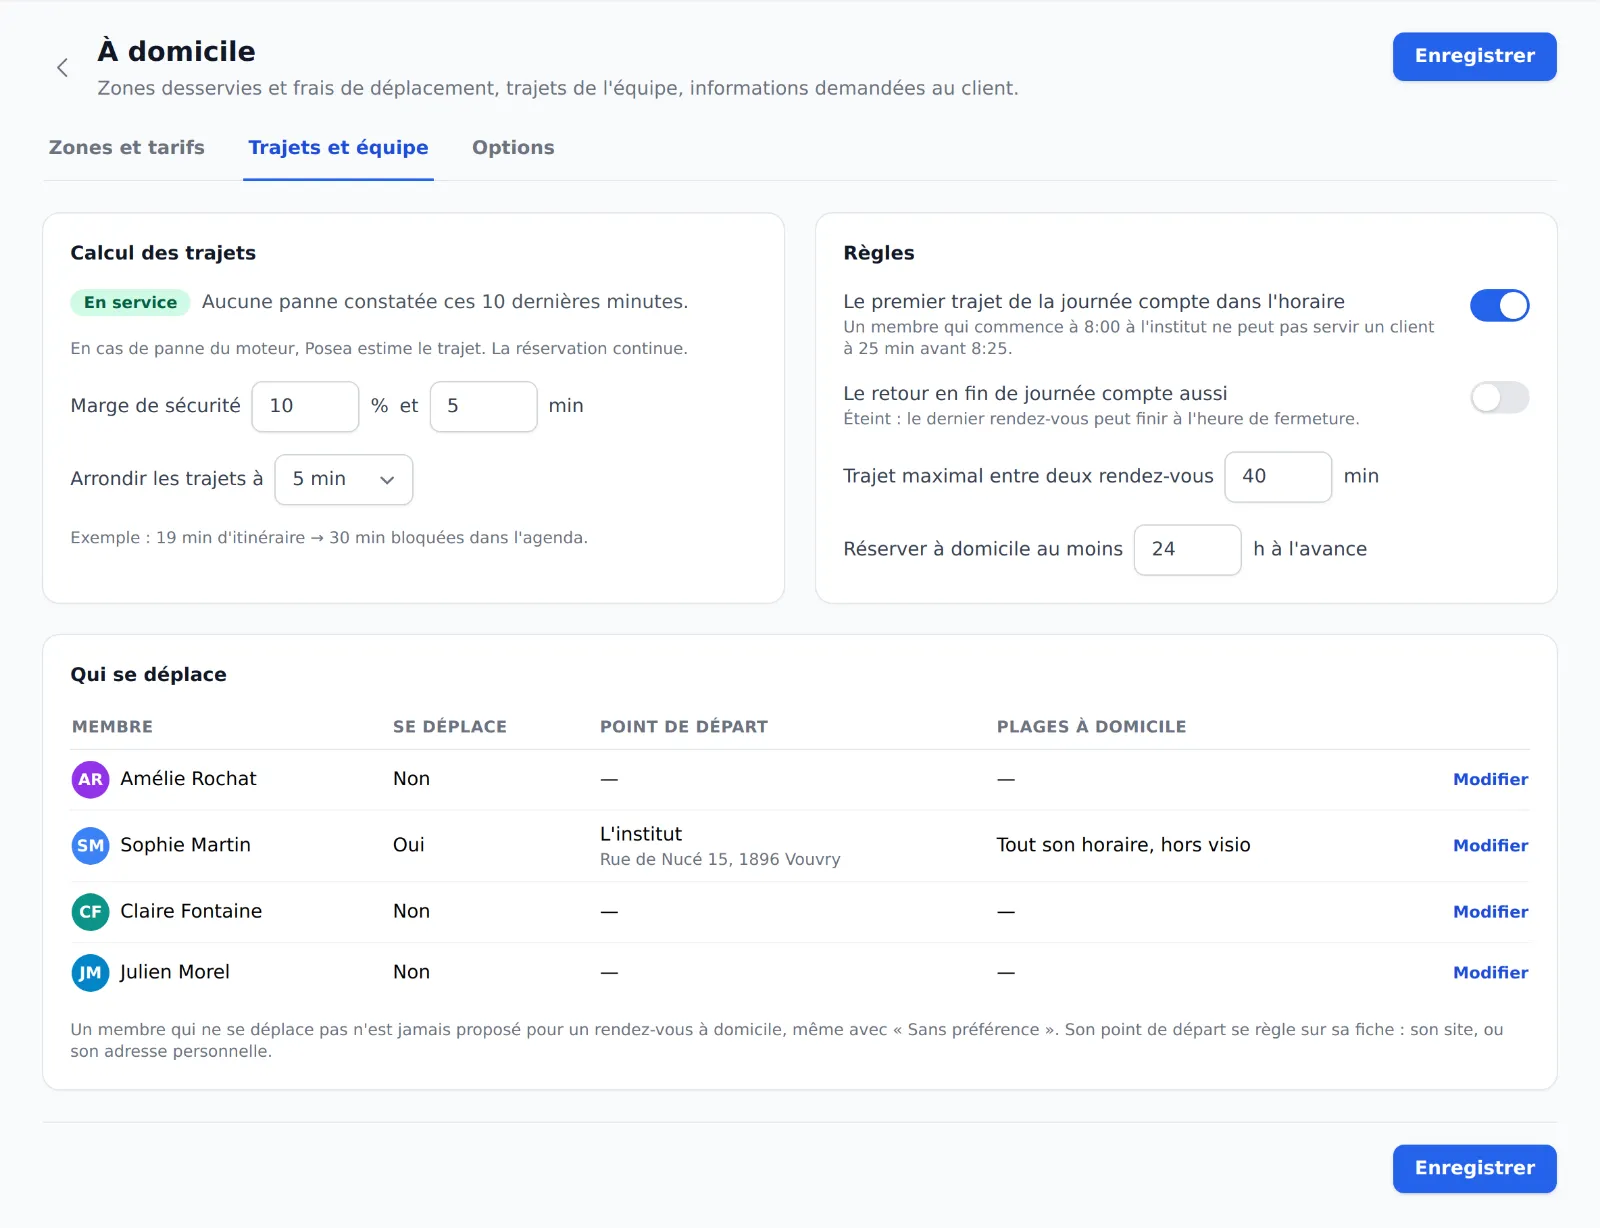Click the 'L'institut' departure point

coord(641,834)
